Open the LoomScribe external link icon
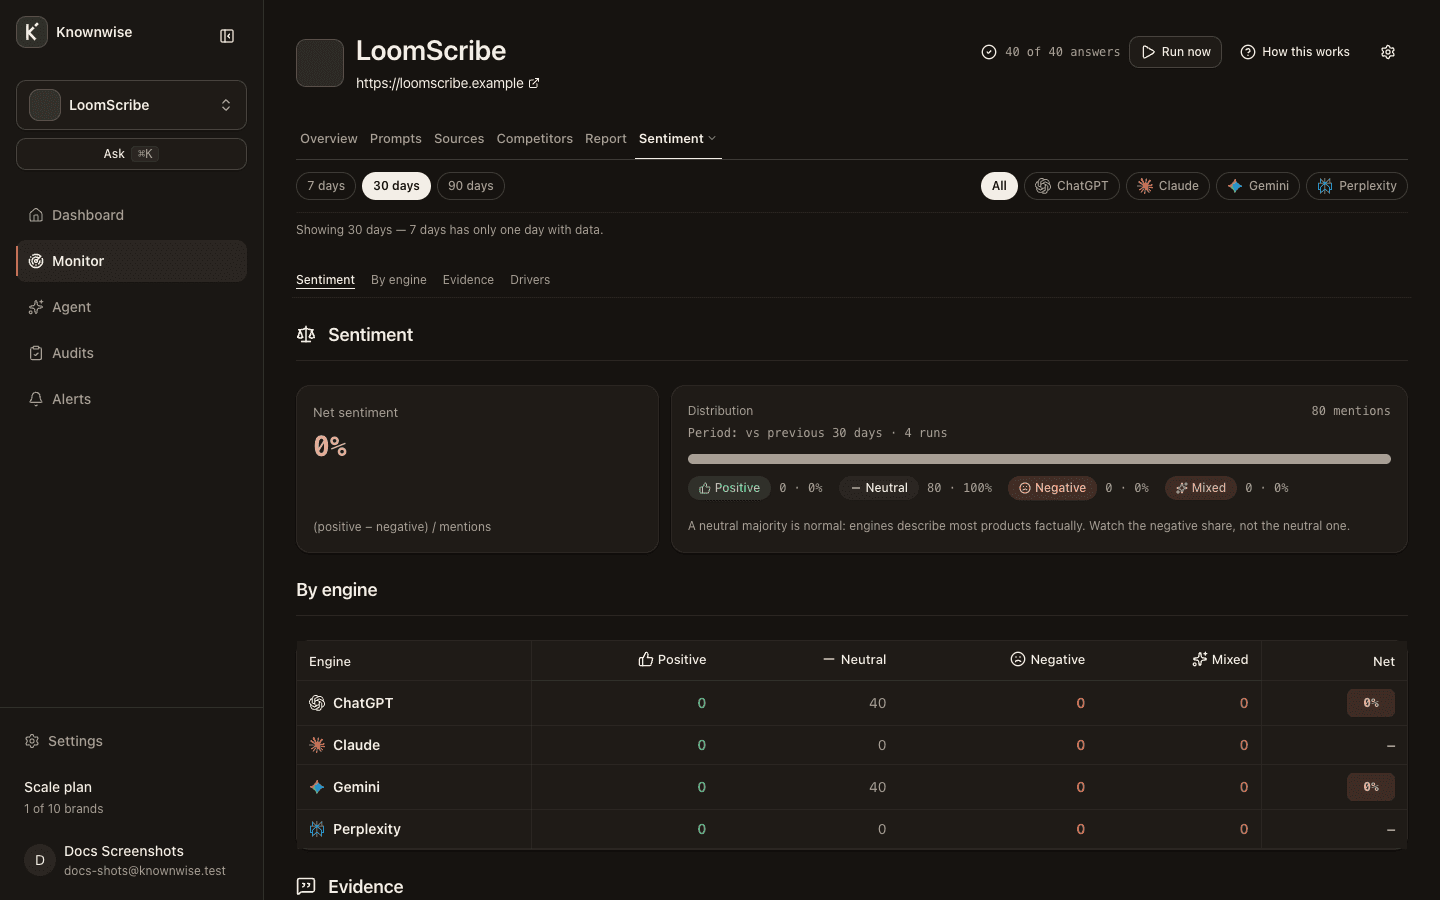Image resolution: width=1440 pixels, height=900 pixels. (534, 83)
